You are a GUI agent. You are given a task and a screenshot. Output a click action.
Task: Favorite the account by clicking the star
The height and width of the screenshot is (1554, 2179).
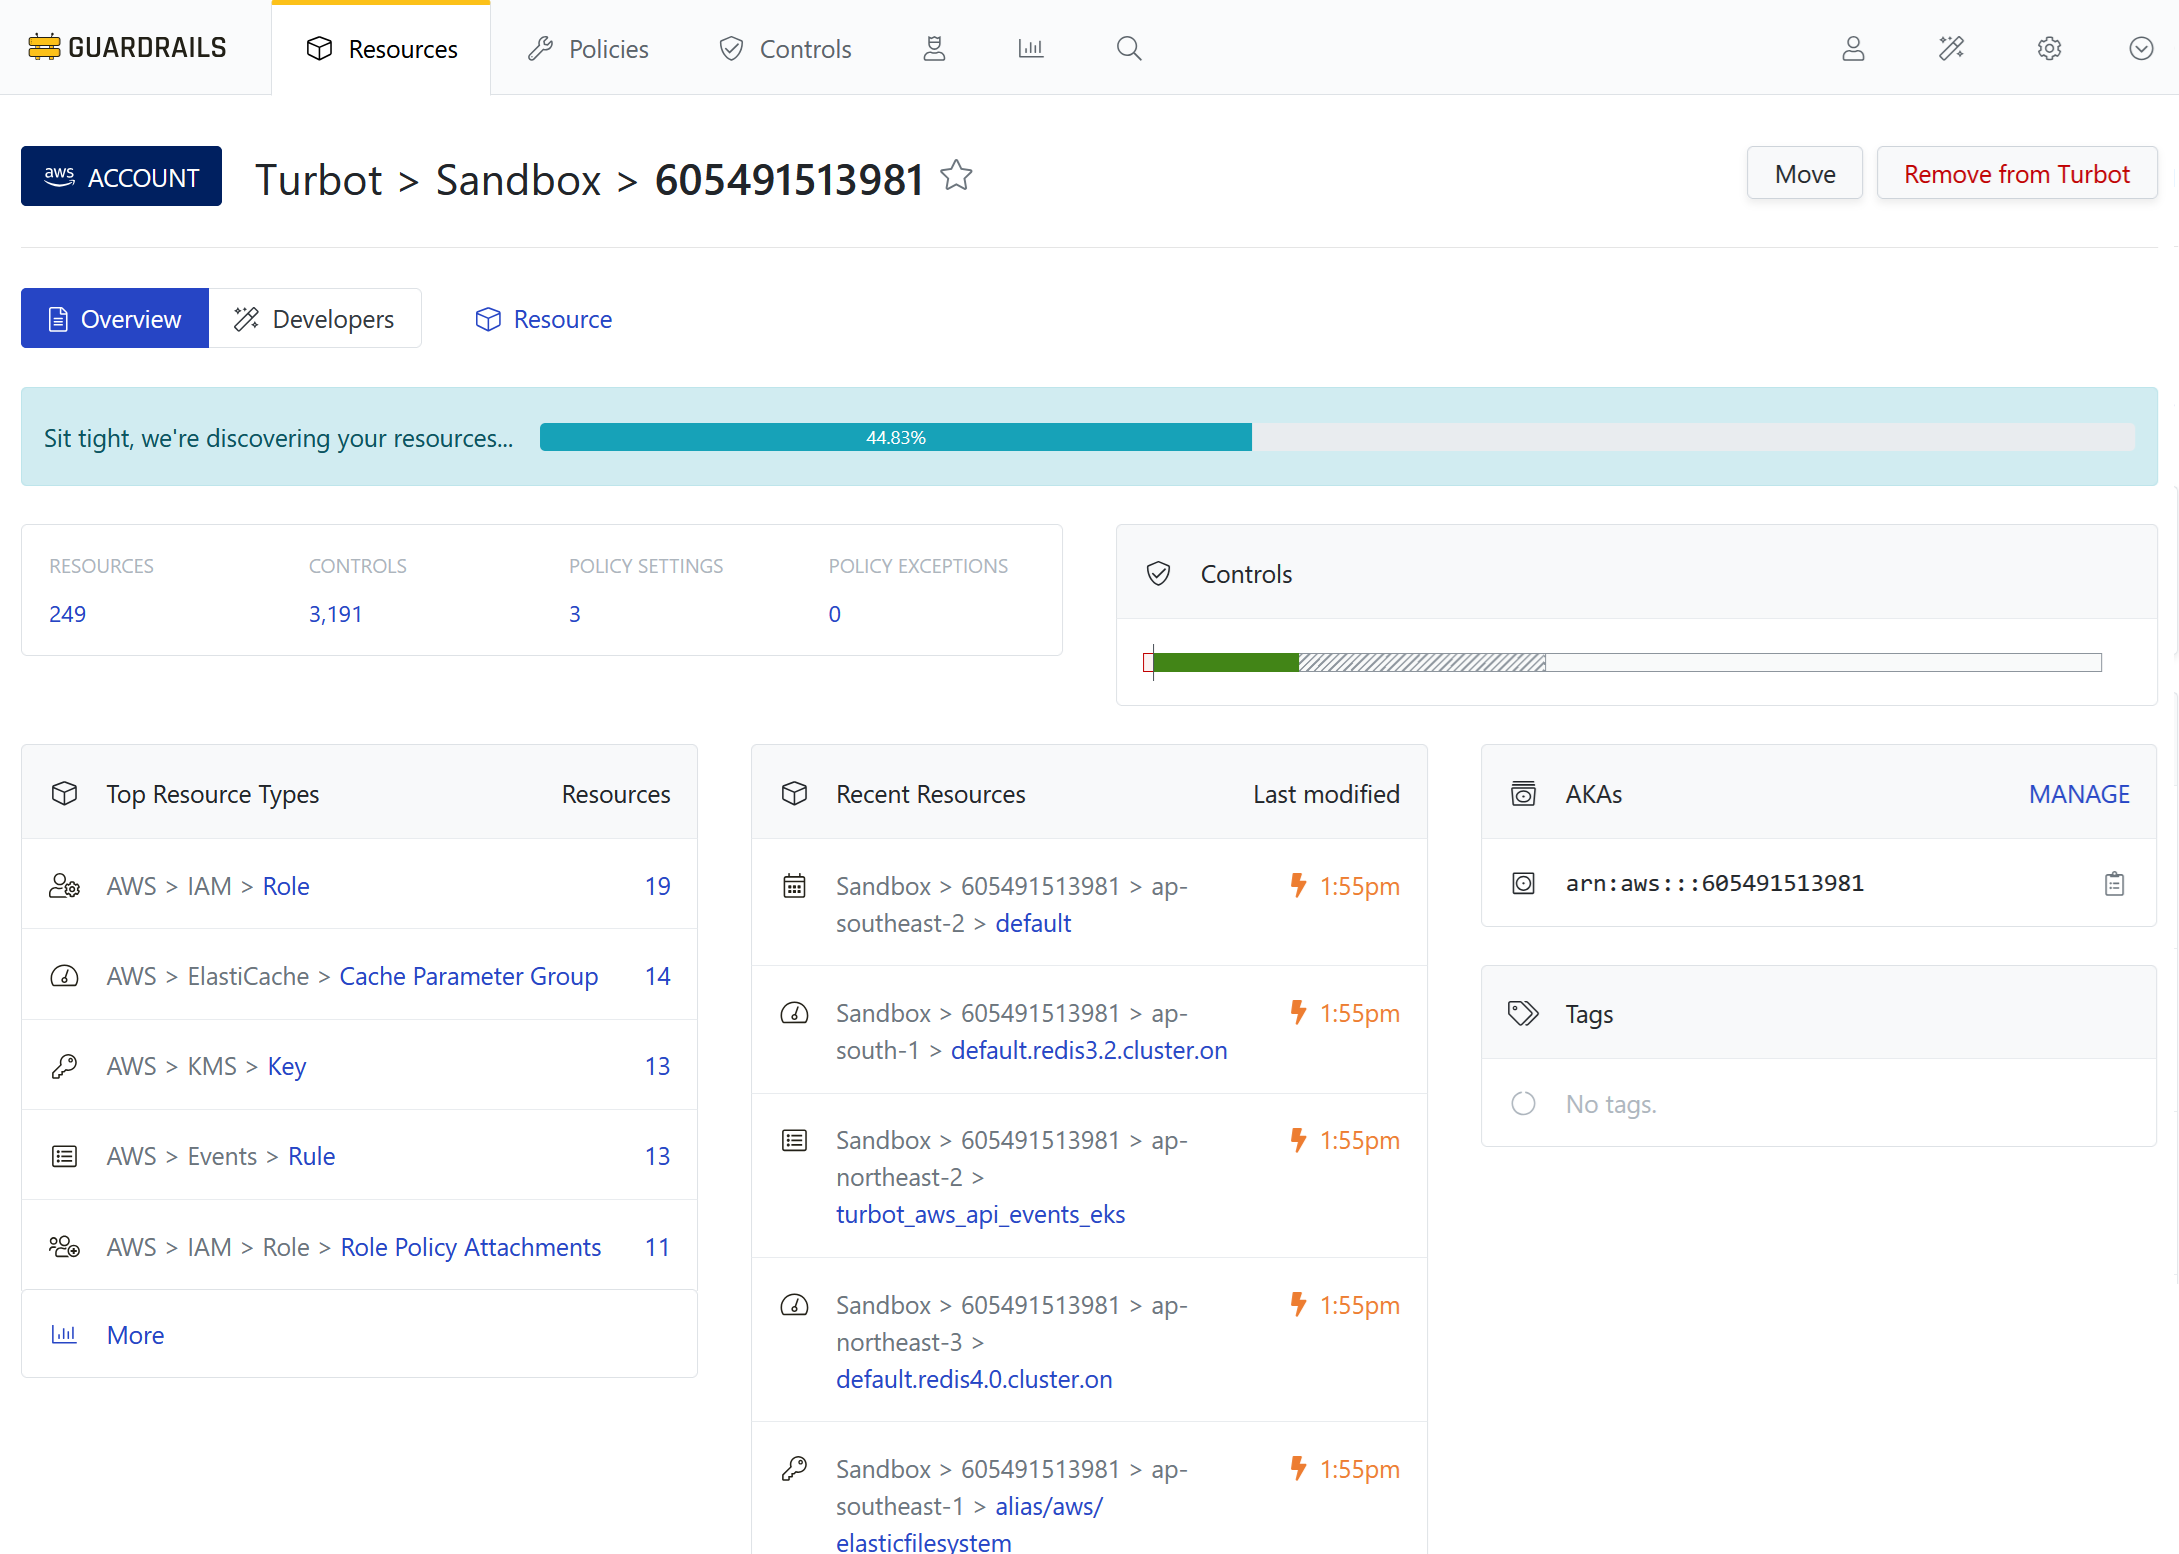(956, 176)
